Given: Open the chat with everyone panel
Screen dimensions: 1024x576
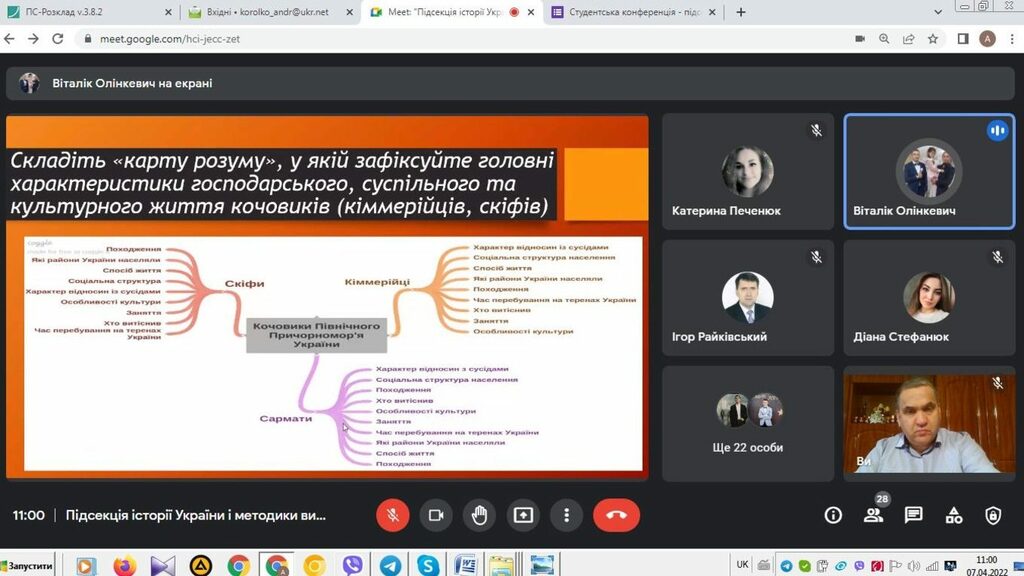Looking at the screenshot, I should click(913, 515).
